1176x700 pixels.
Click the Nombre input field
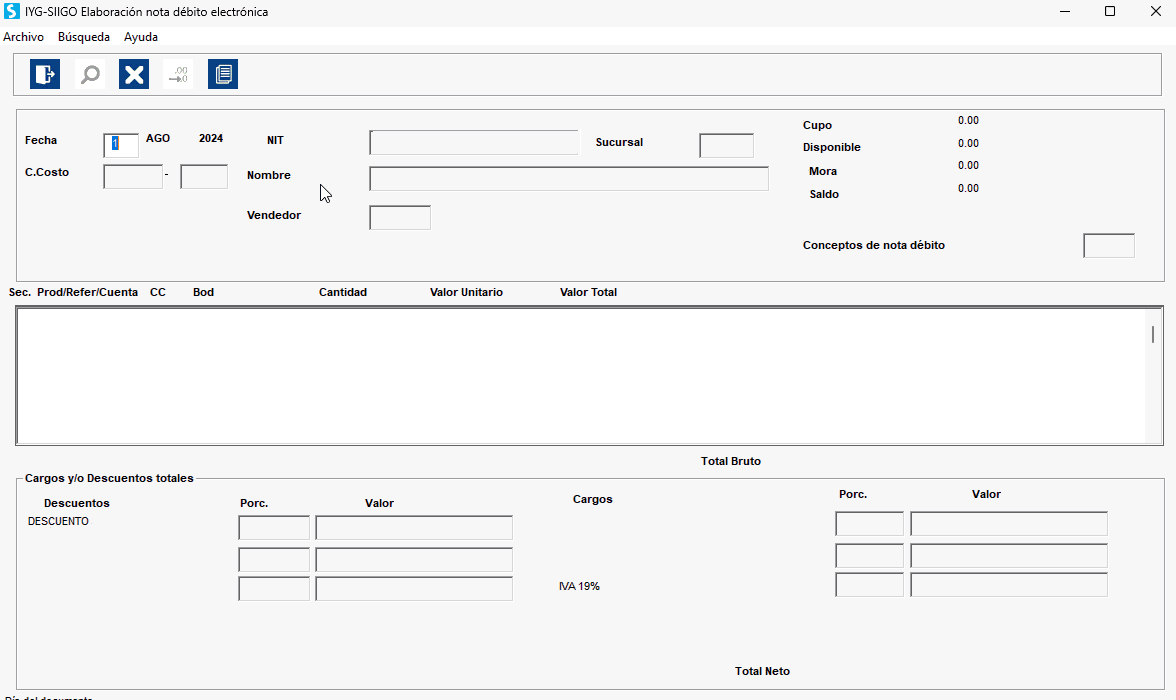tap(569, 179)
